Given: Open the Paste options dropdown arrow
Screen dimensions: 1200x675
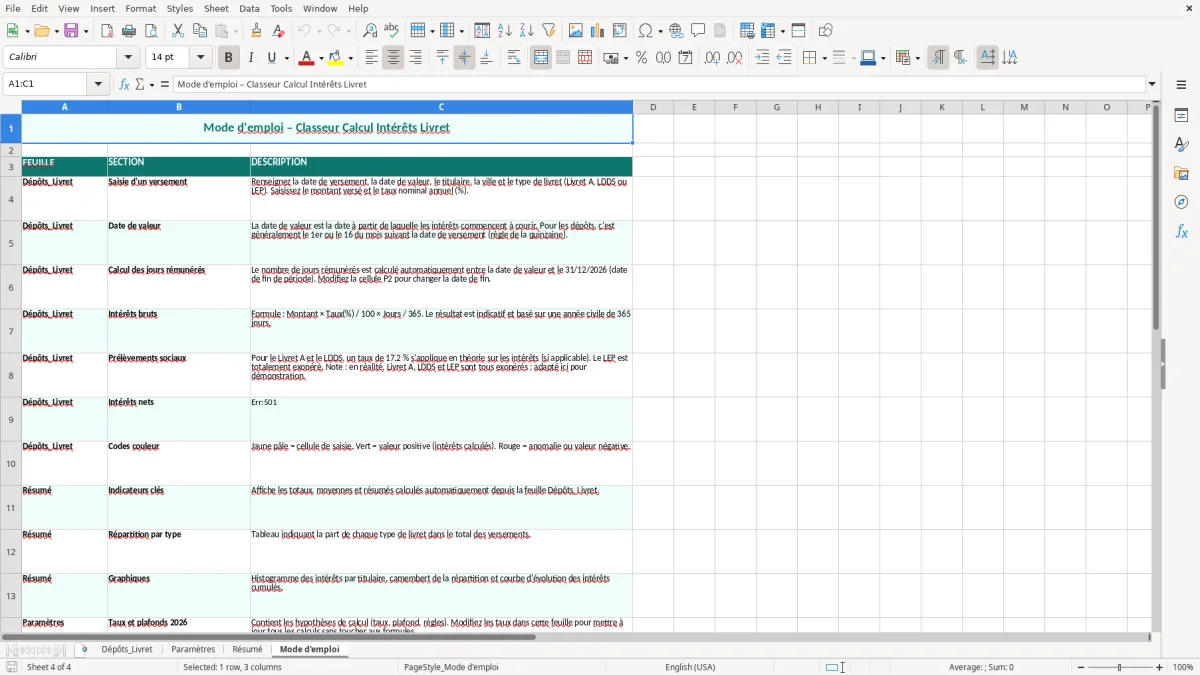Looking at the screenshot, I should tap(236, 31).
